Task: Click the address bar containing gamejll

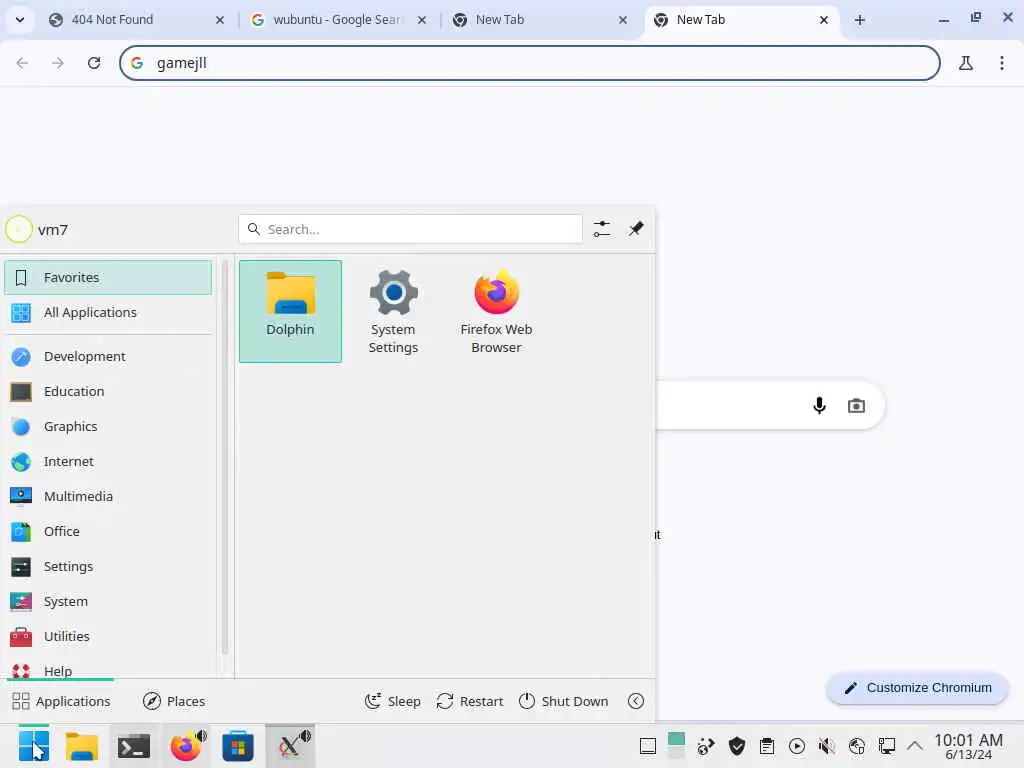Action: point(530,63)
